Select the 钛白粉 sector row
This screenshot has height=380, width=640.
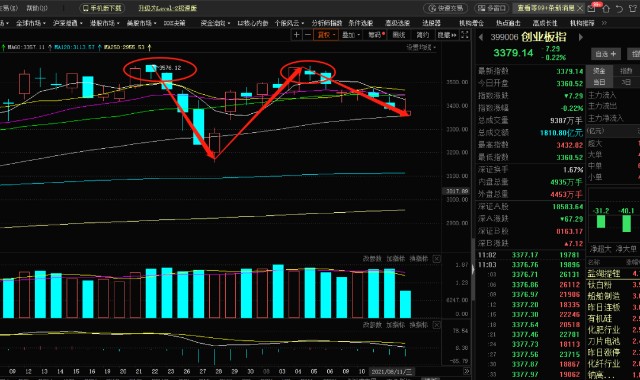613,285
